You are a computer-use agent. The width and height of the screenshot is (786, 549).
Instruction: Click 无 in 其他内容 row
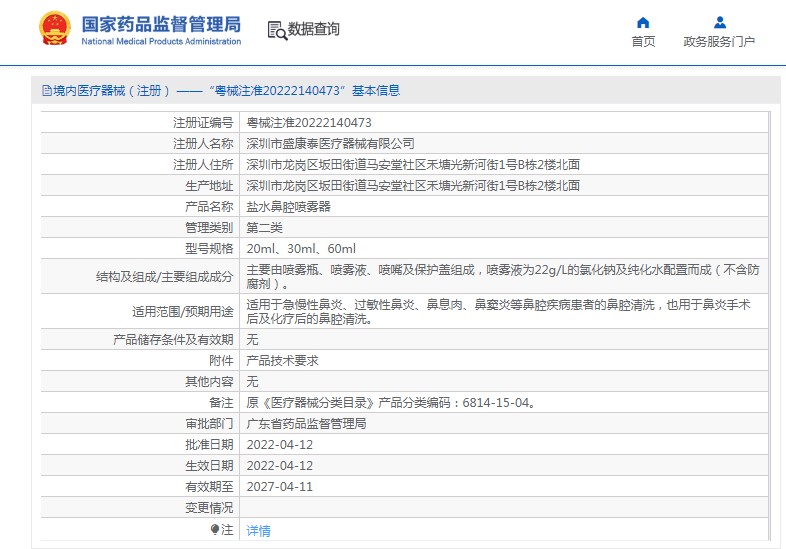click(252, 382)
